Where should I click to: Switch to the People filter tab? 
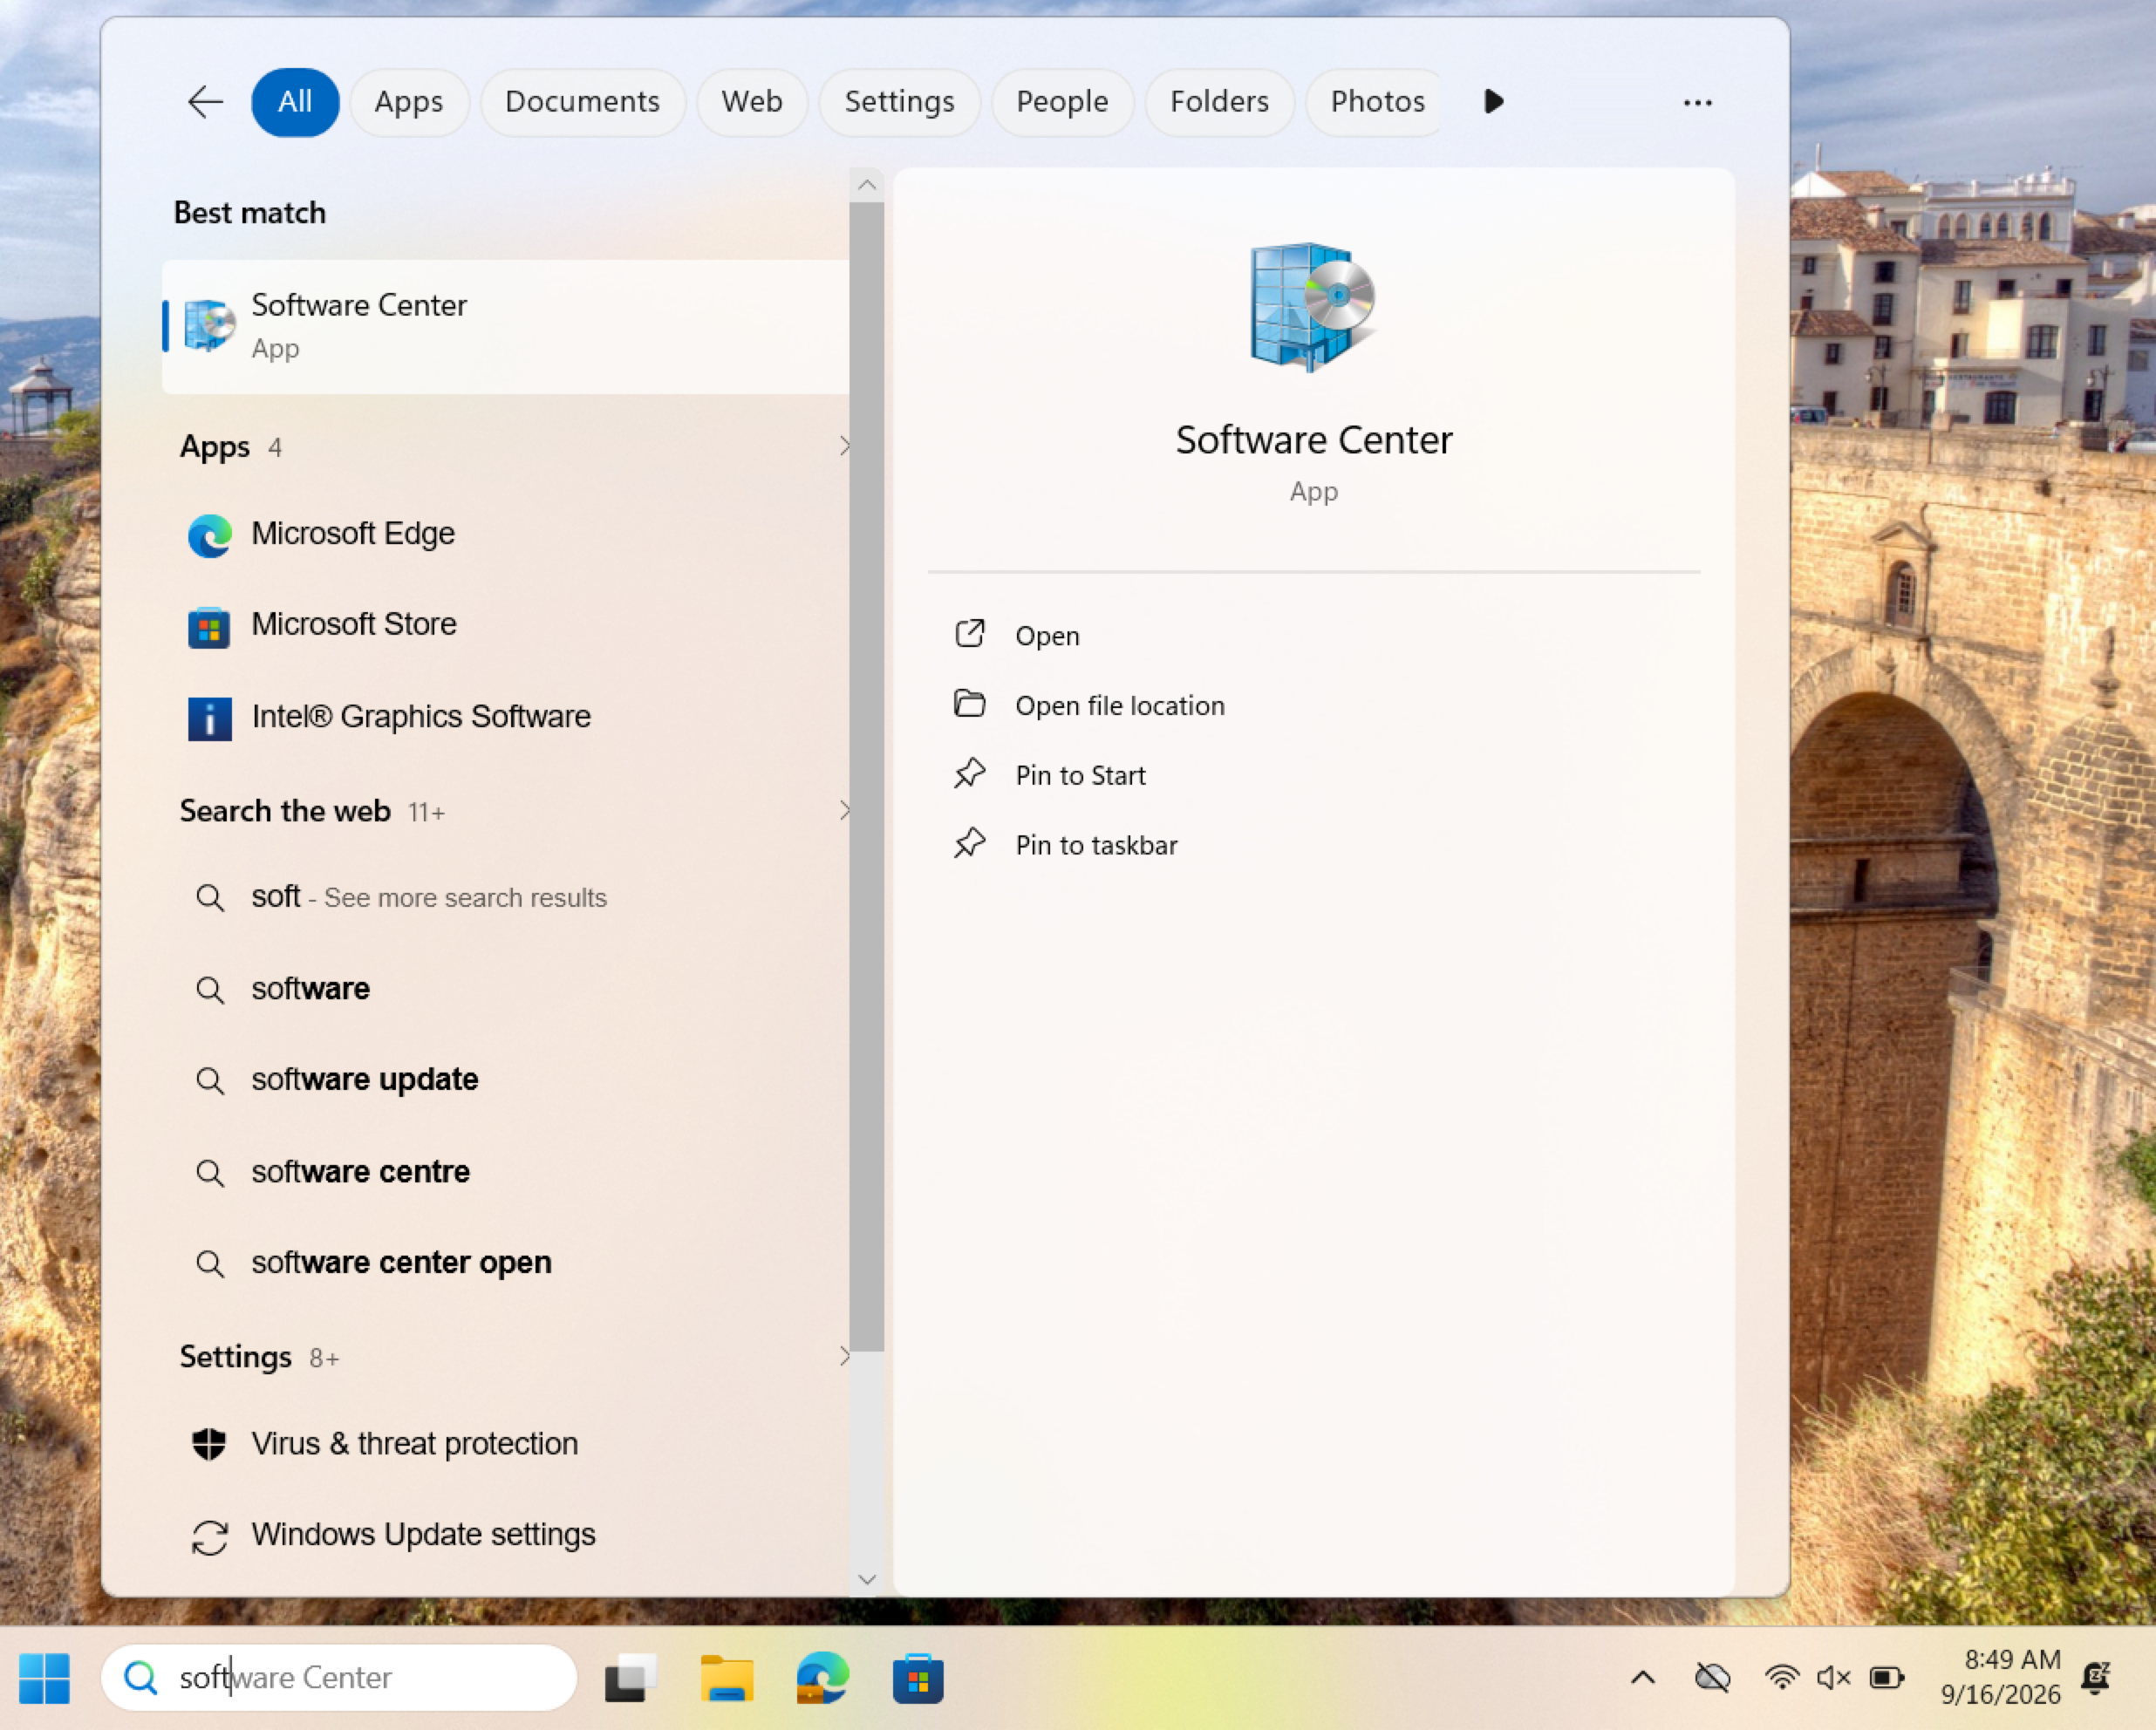1062,102
